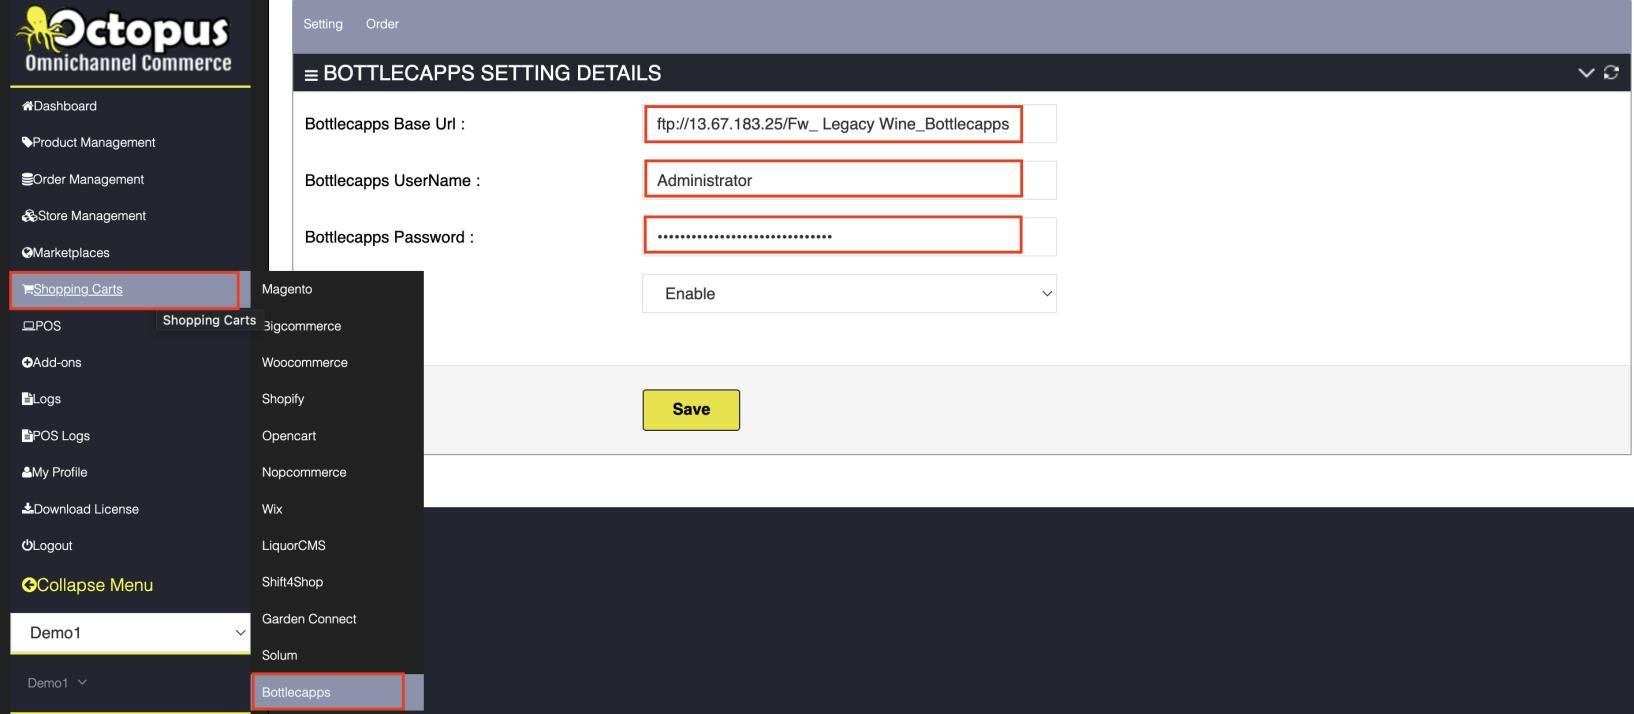
Task: Click the Product Management tag icon
Action: click(27, 143)
